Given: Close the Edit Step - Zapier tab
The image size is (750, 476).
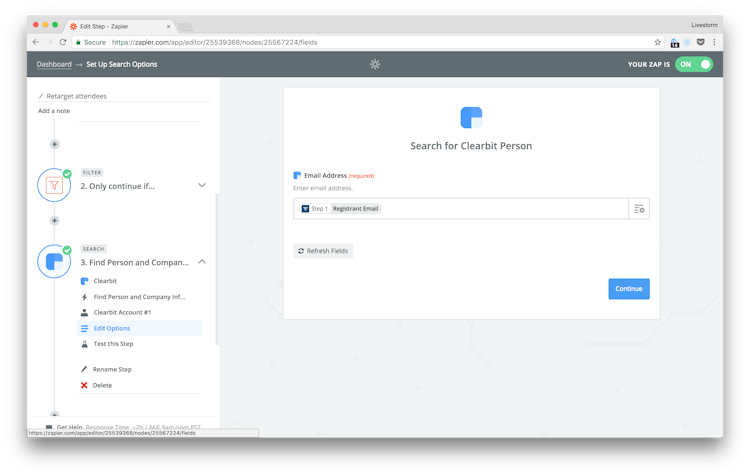Looking at the screenshot, I should [168, 26].
